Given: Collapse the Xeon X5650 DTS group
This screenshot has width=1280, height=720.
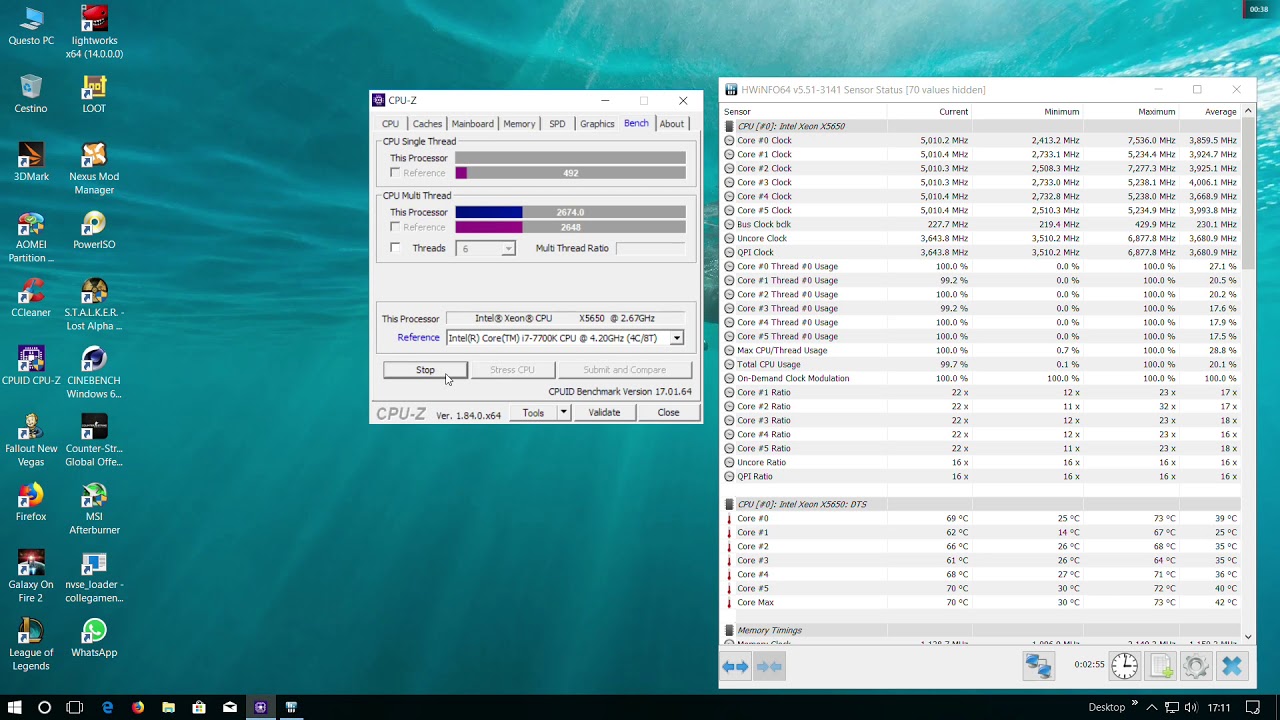Looking at the screenshot, I should tap(729, 504).
